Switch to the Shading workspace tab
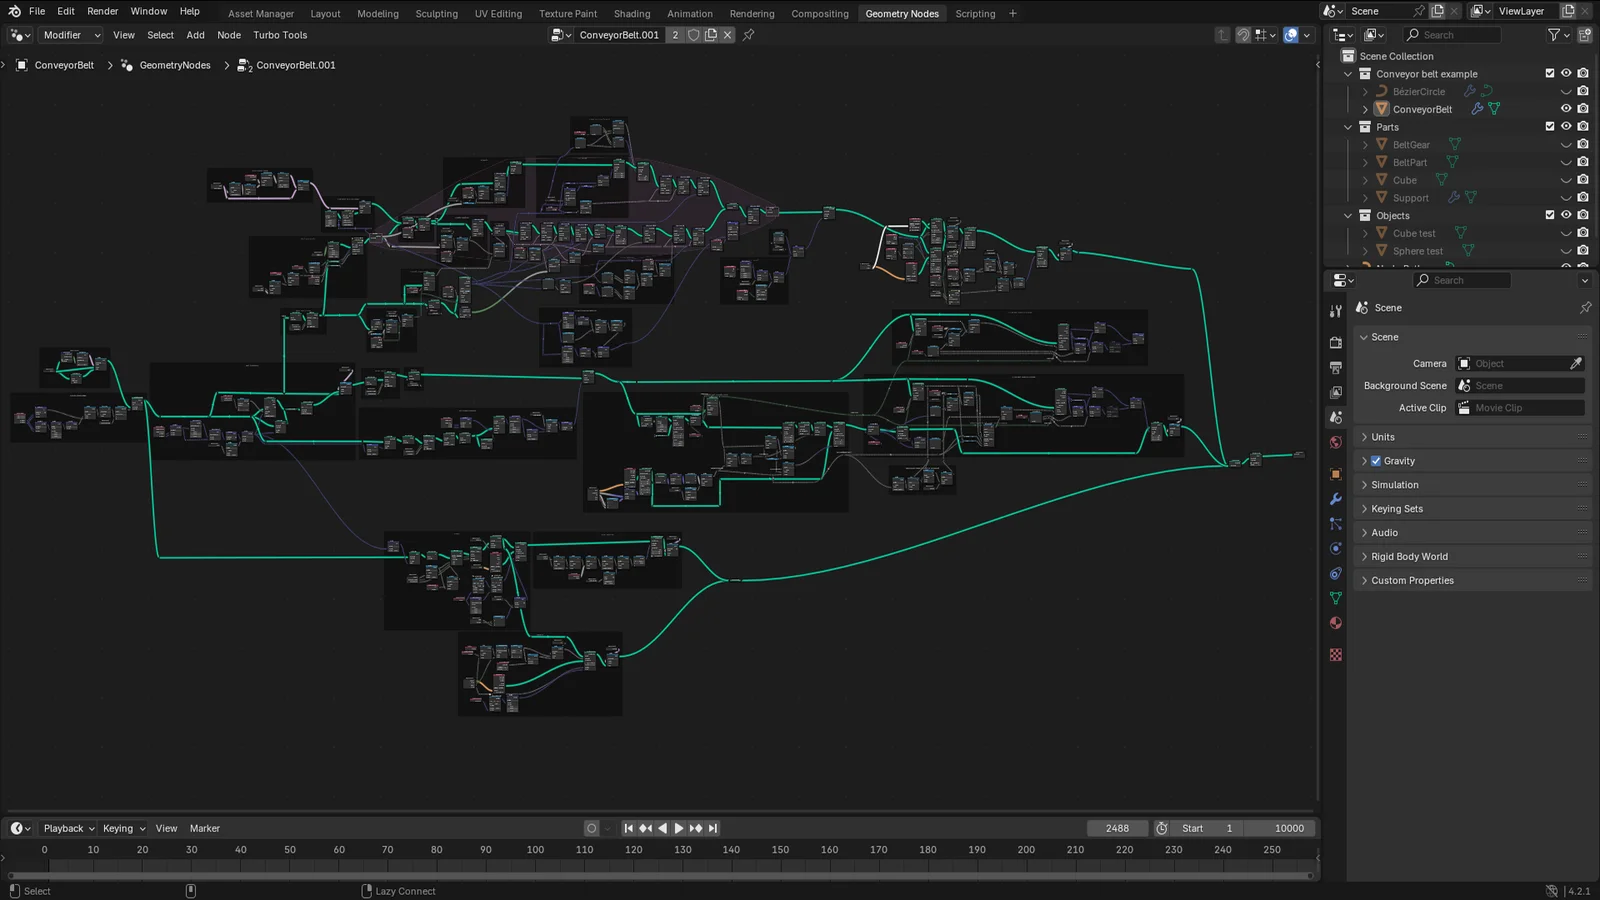1600x900 pixels. pyautogui.click(x=632, y=13)
